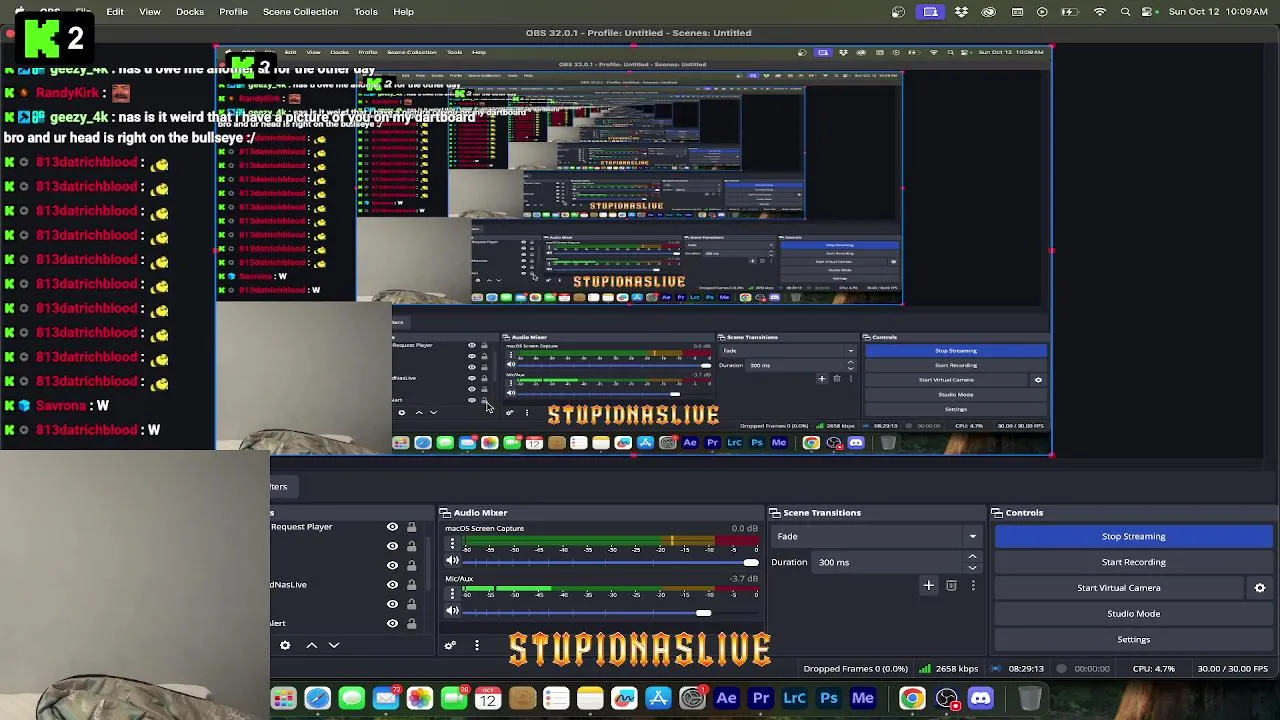Click Dropbox icon in menu bar
The width and height of the screenshot is (1280, 720).
(x=961, y=12)
